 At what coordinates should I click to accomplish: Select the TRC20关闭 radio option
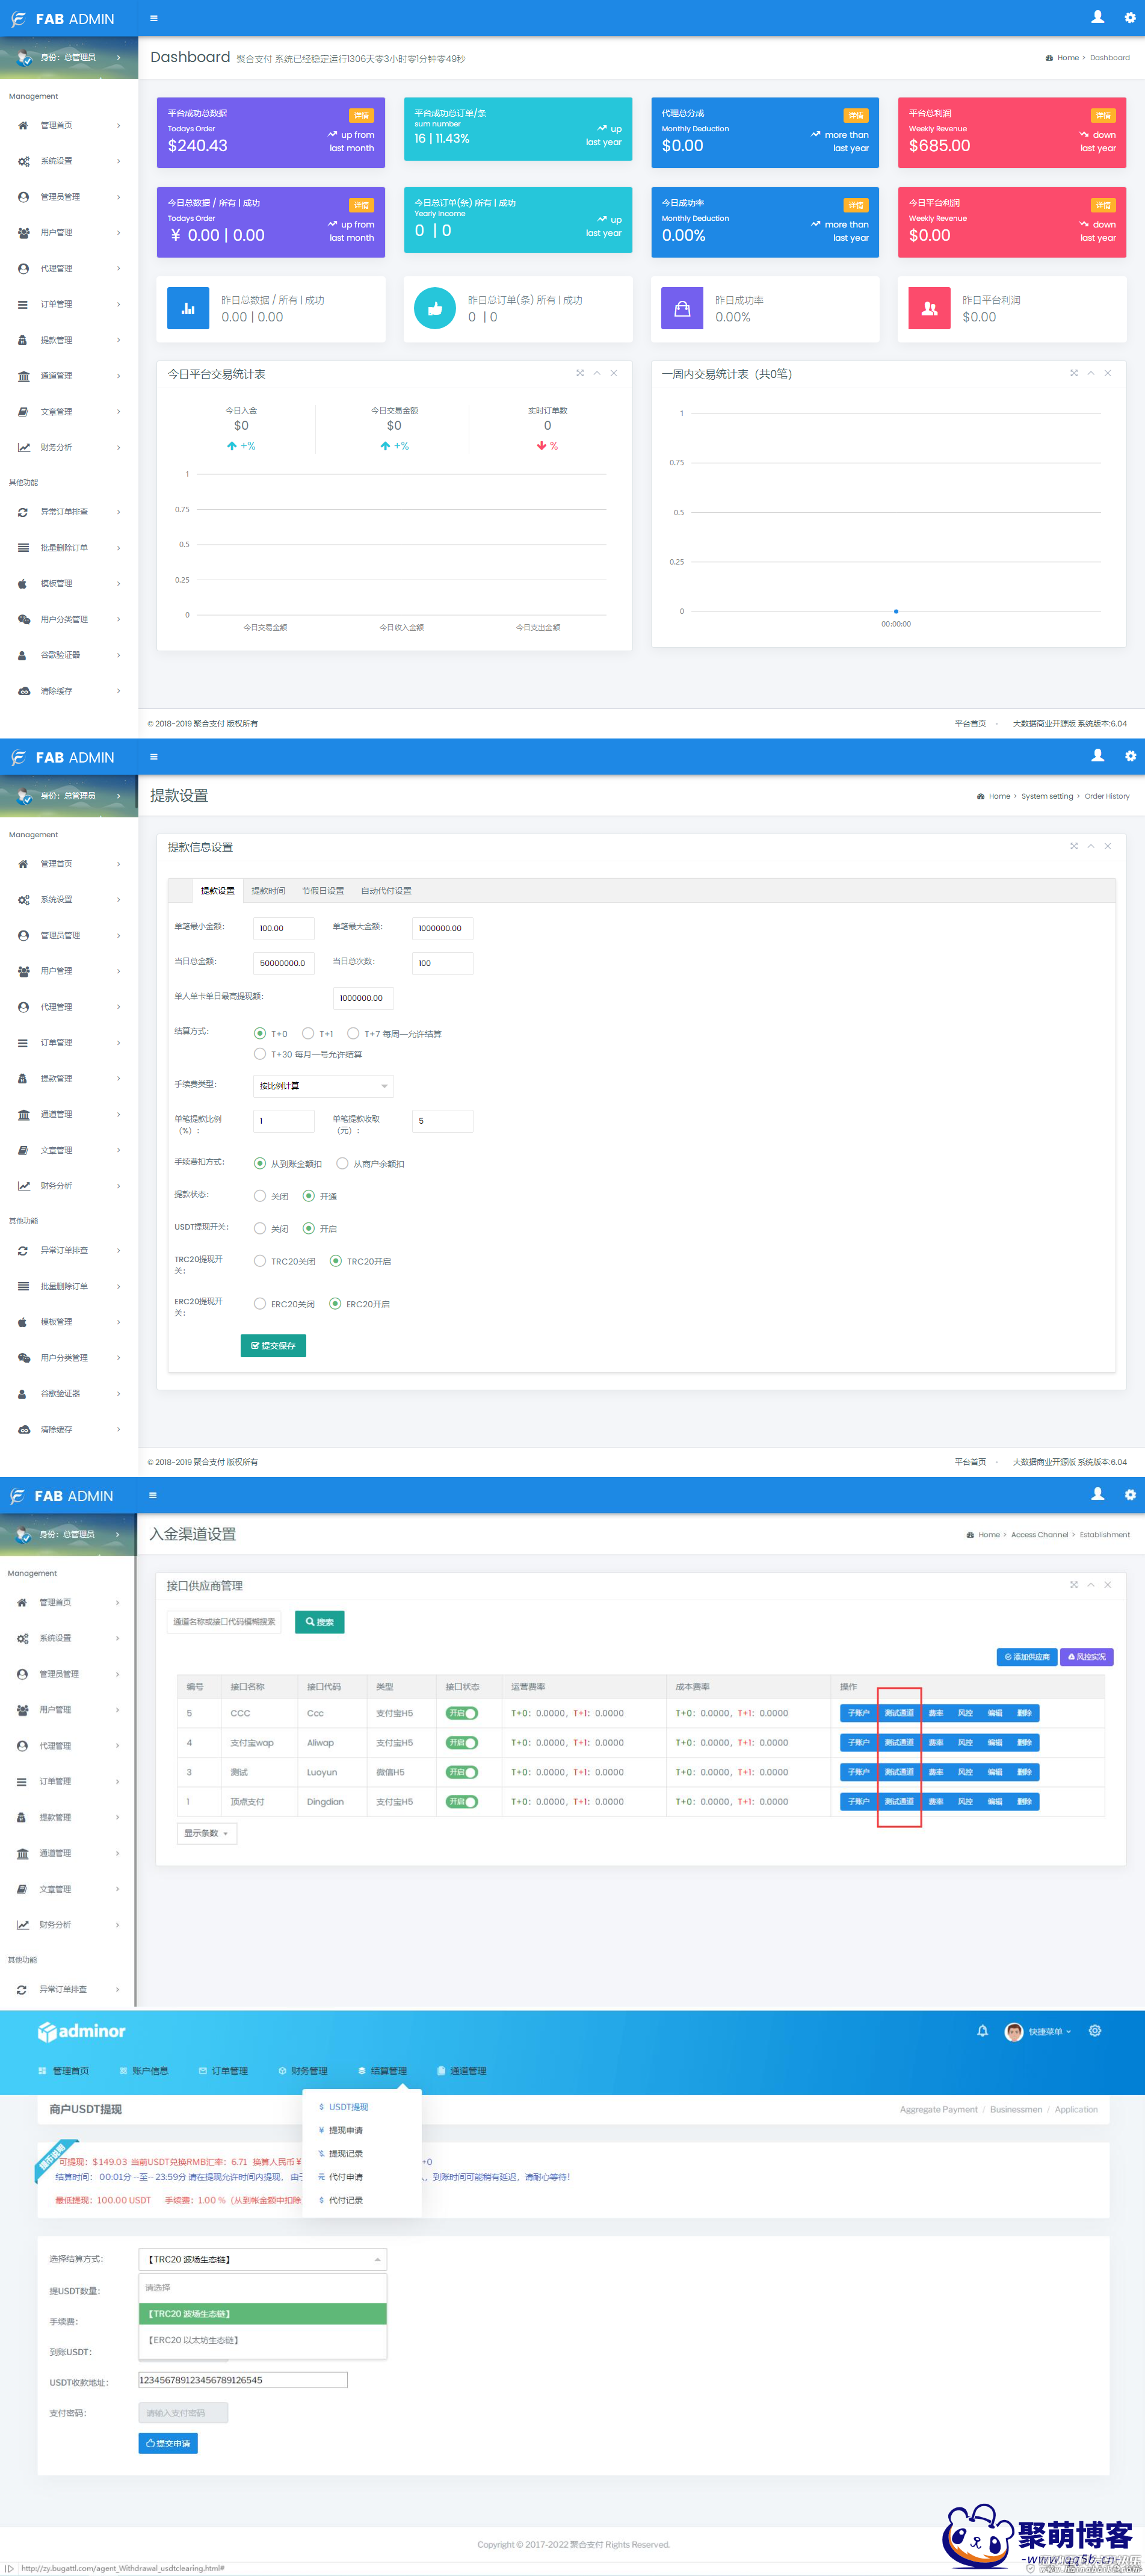click(260, 1261)
